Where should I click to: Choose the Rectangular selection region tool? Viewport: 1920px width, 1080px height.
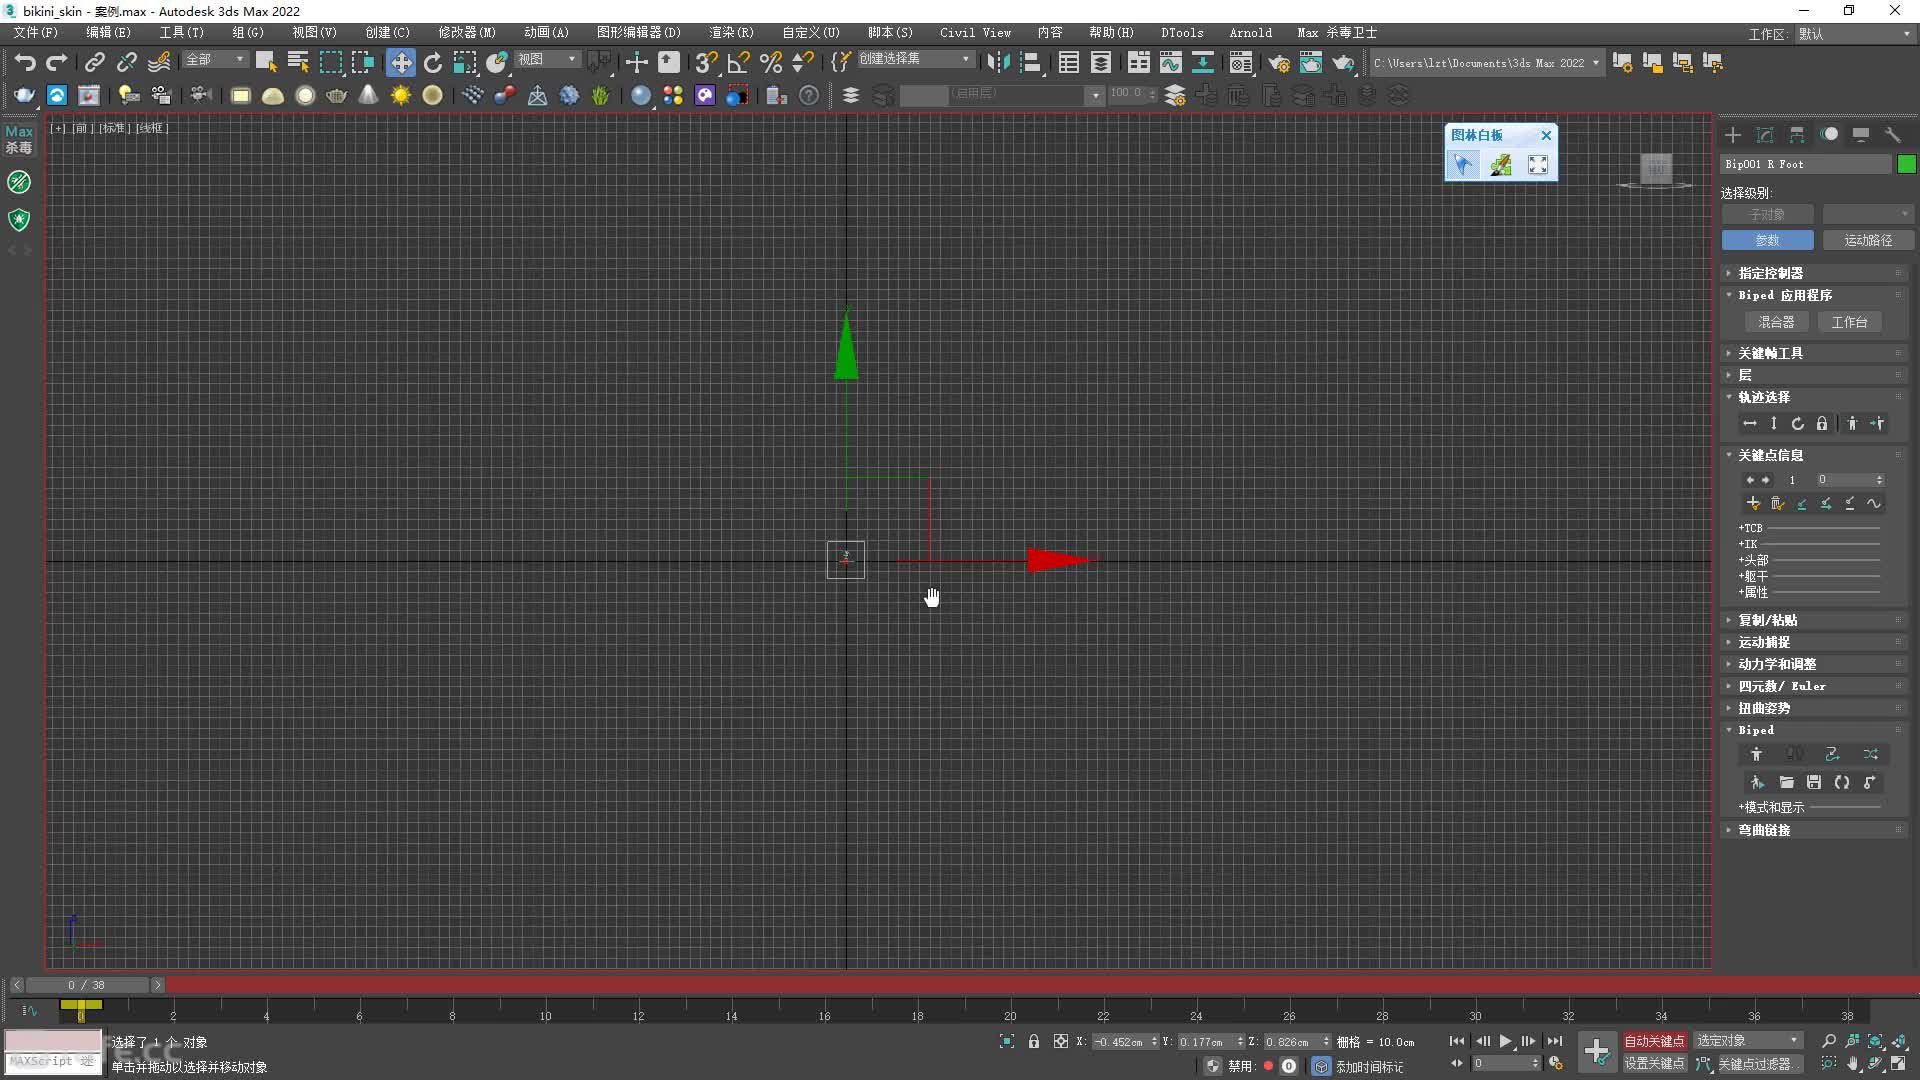[x=330, y=62]
